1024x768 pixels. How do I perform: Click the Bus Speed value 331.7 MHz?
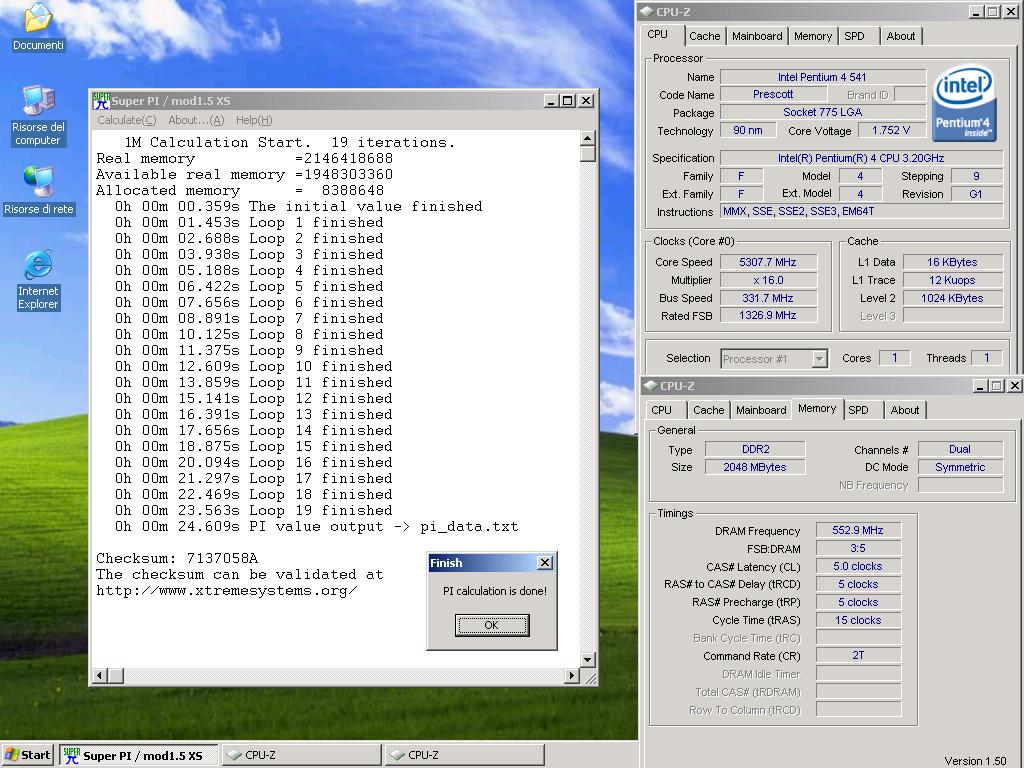coord(768,298)
